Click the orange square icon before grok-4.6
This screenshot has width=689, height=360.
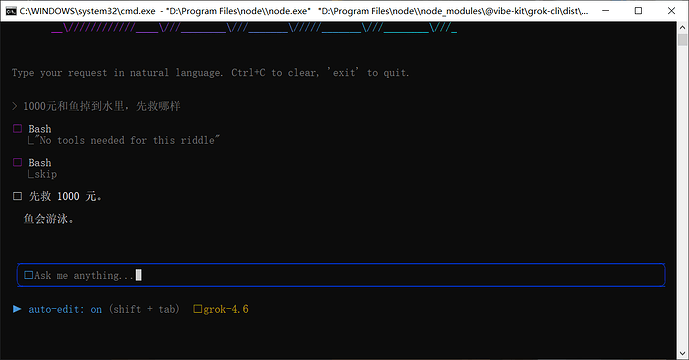pos(198,309)
